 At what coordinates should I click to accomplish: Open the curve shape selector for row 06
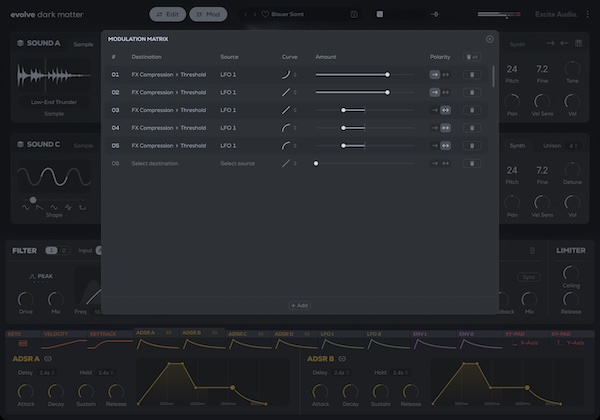click(x=289, y=163)
